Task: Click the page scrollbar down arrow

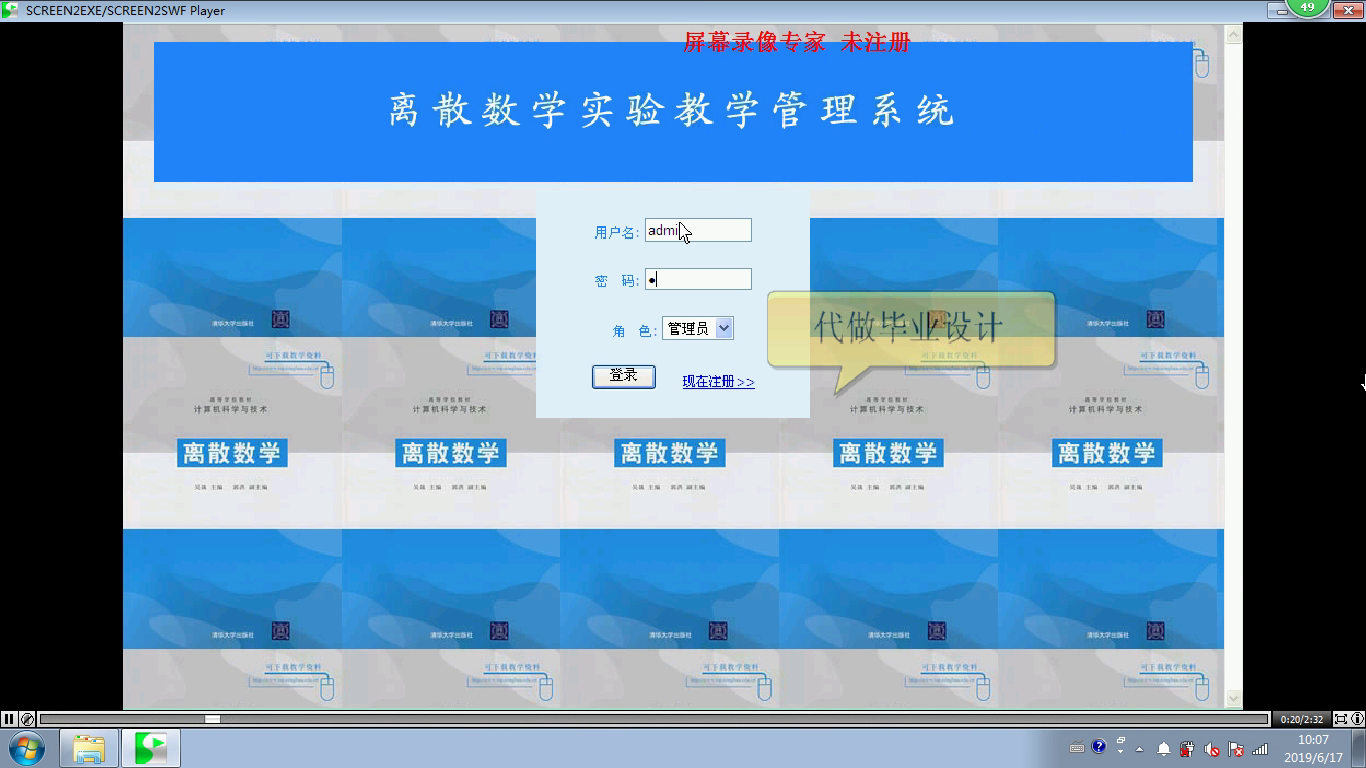Action: [x=1233, y=699]
